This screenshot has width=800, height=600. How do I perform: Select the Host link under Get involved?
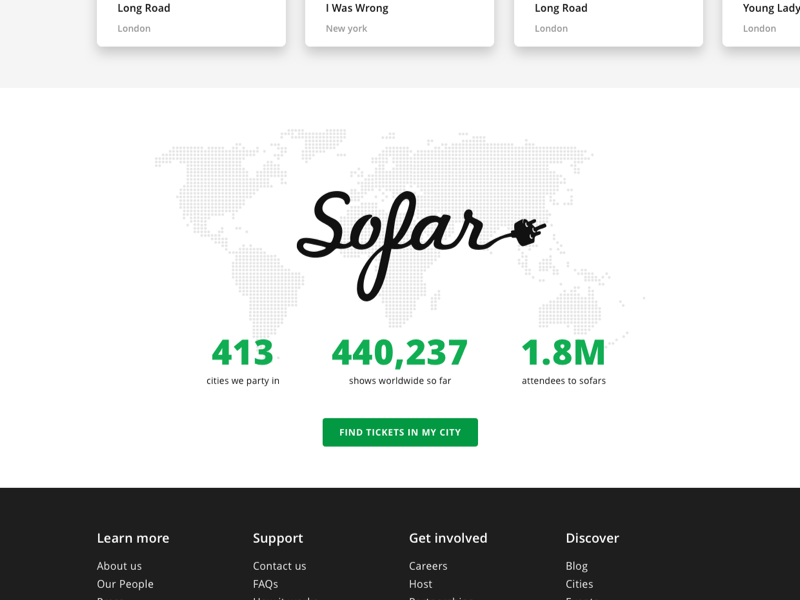(x=420, y=584)
